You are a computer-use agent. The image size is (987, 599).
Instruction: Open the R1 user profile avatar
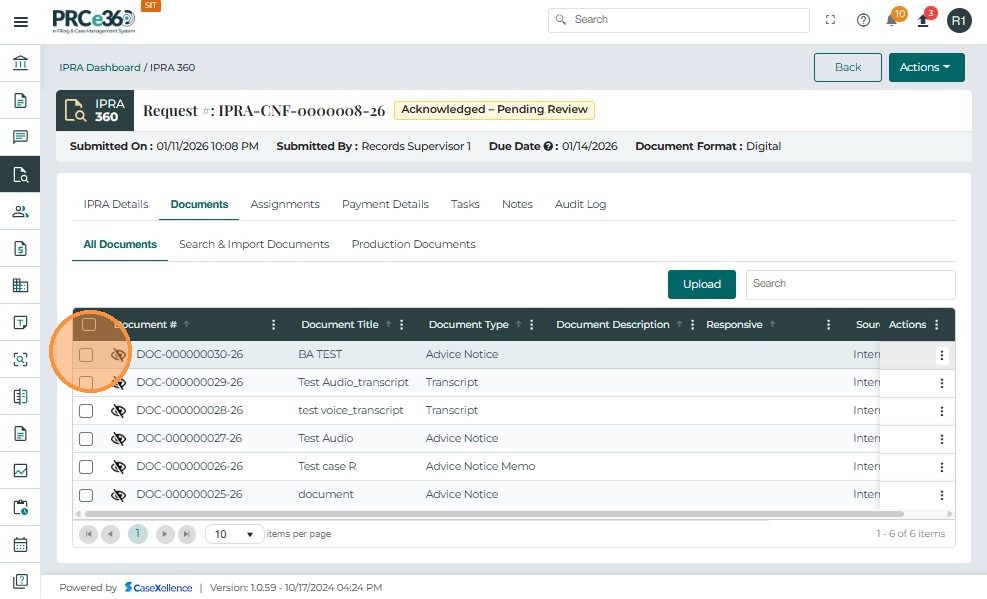click(959, 20)
